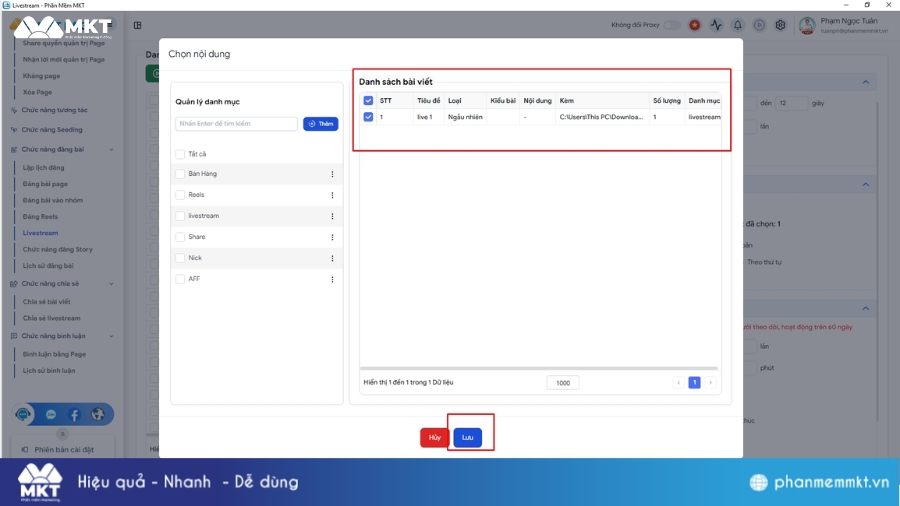
Task: Collapse the Chức năng bình luận section
Action: [x=111, y=336]
